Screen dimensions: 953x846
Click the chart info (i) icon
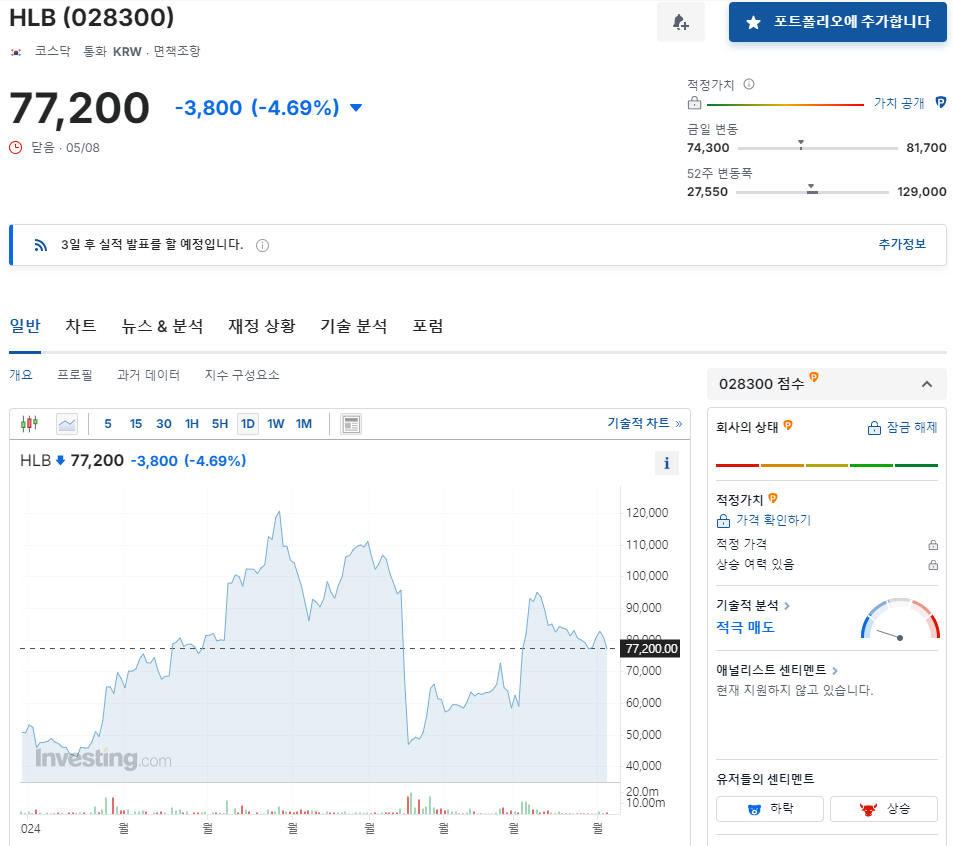(666, 462)
